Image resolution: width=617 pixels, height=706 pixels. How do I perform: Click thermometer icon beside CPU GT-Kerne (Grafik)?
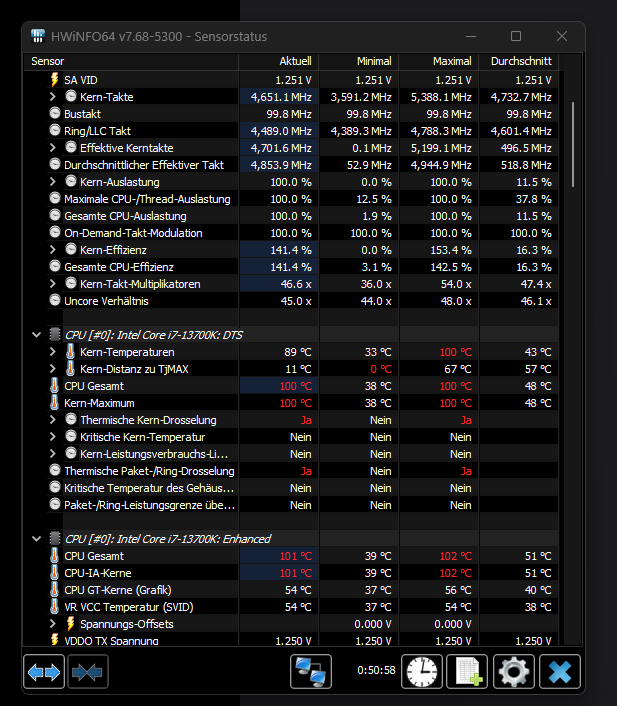coord(54,590)
